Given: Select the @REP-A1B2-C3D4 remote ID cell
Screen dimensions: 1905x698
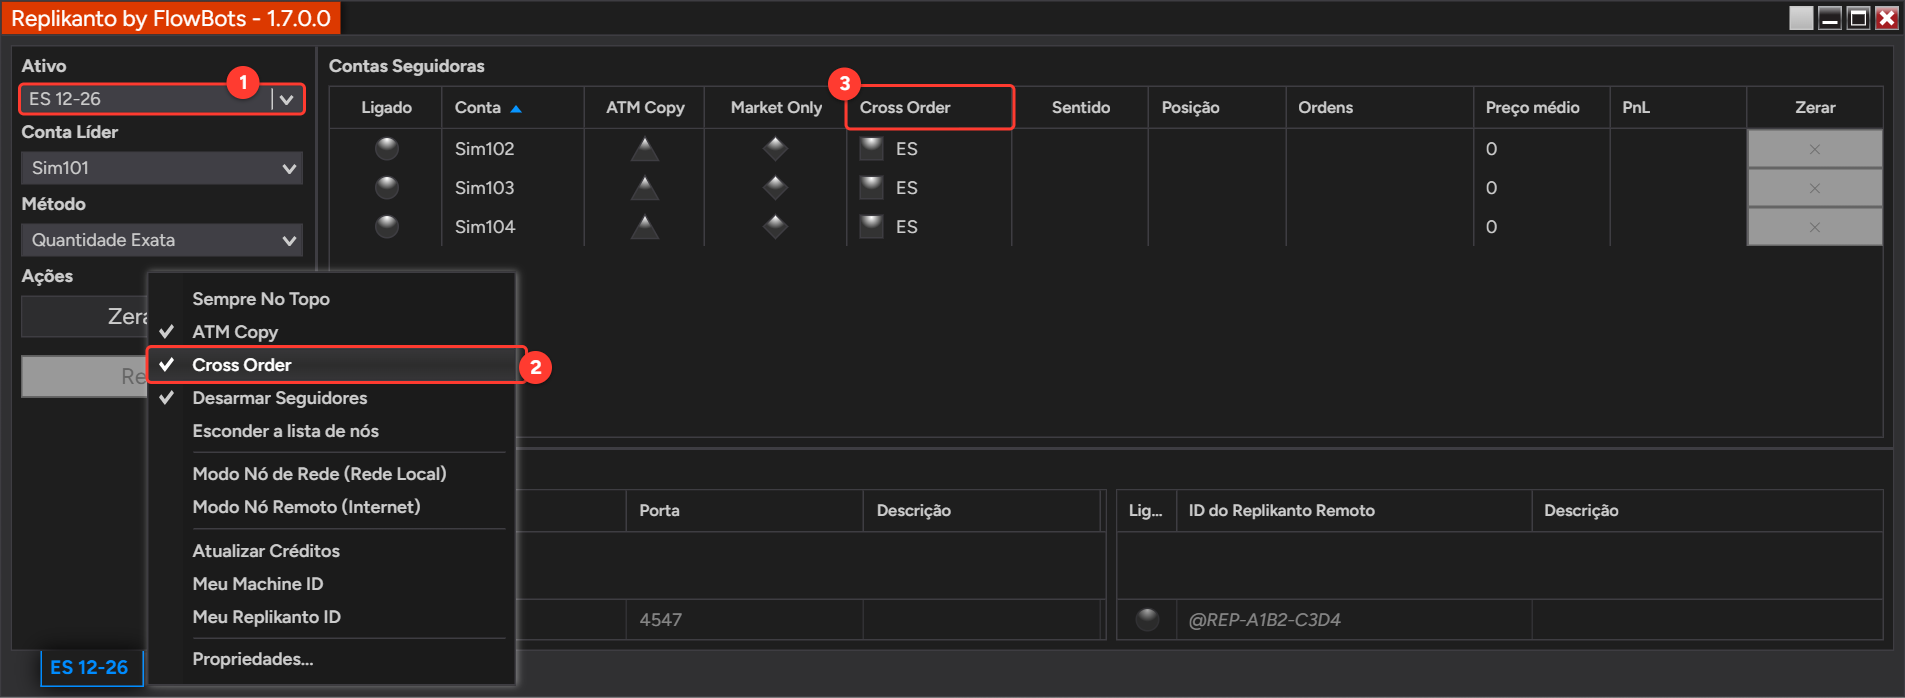Looking at the screenshot, I should coord(1354,620).
